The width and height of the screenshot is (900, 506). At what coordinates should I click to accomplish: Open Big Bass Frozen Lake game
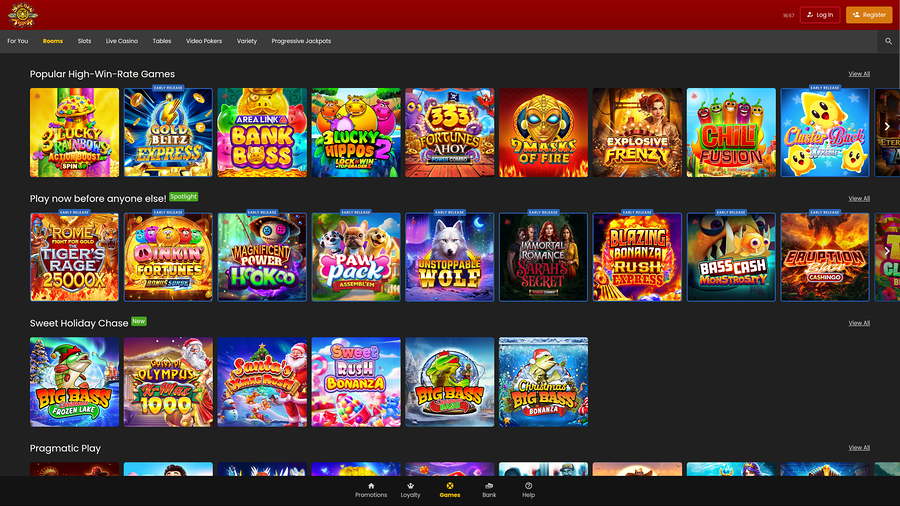point(75,382)
